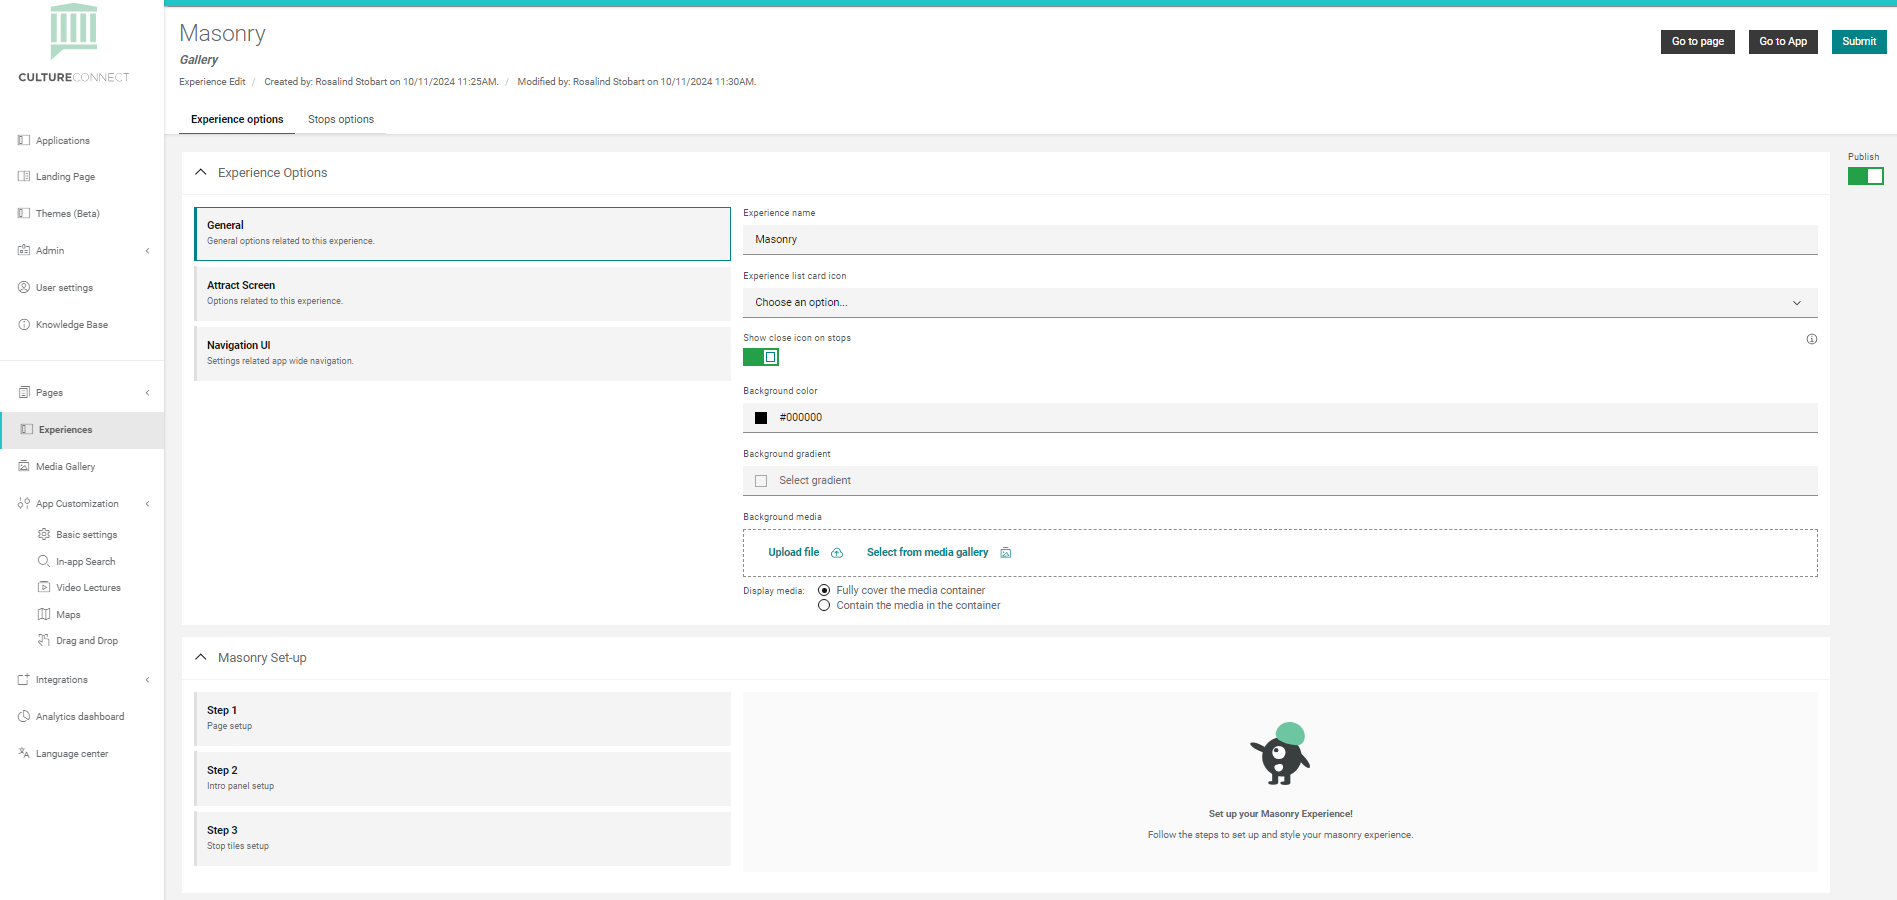Viewport: 1897px width, 900px height.
Task: Expand the Integrations submenu chevron
Action: [x=148, y=680]
